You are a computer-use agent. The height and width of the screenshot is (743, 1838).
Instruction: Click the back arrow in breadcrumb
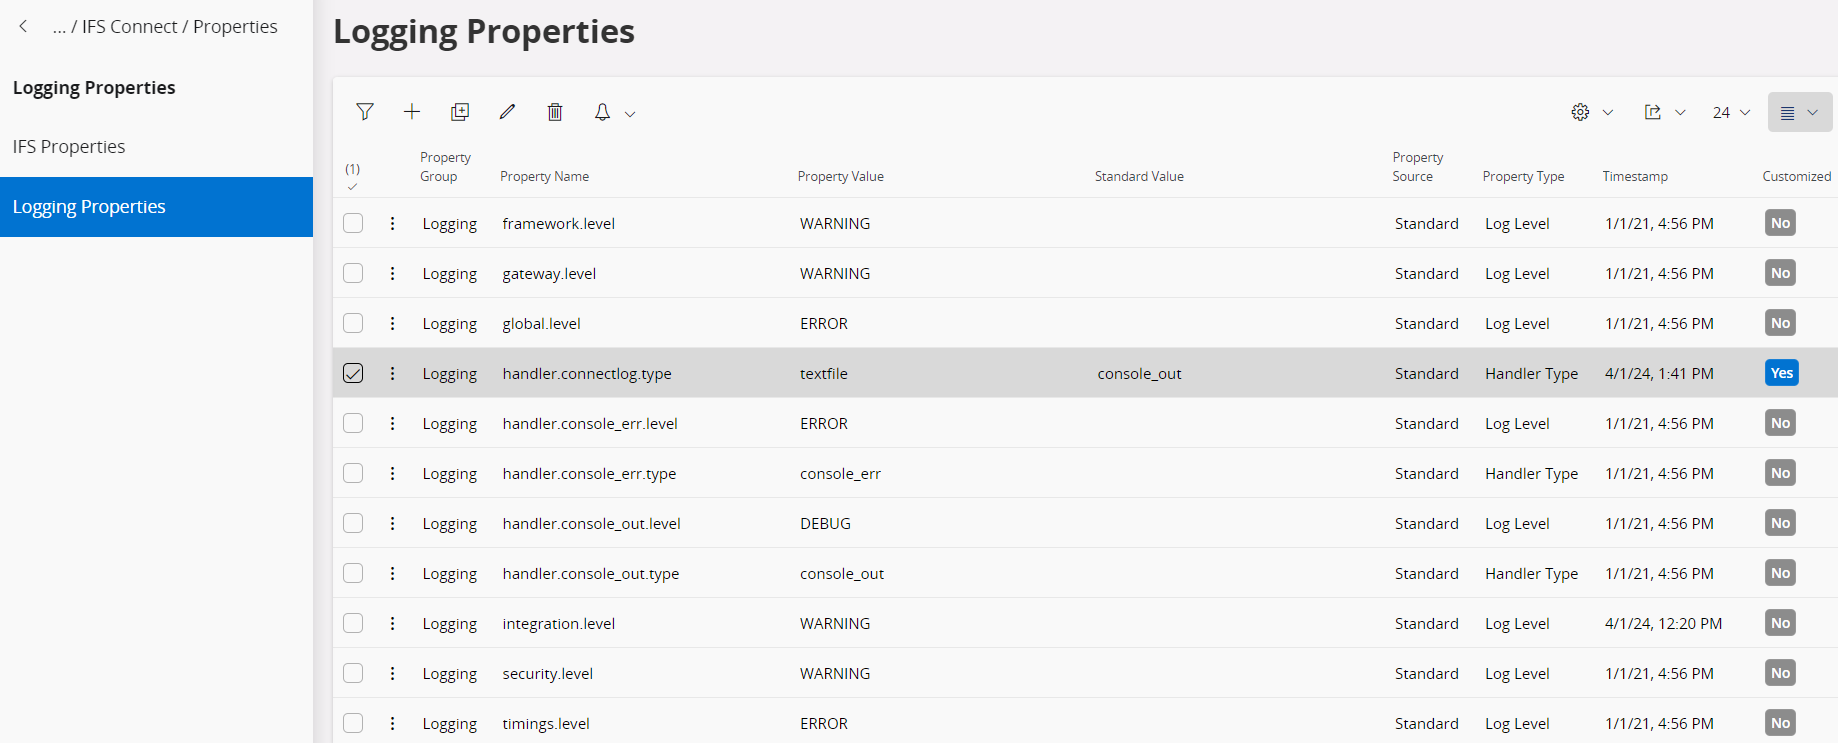click(23, 27)
